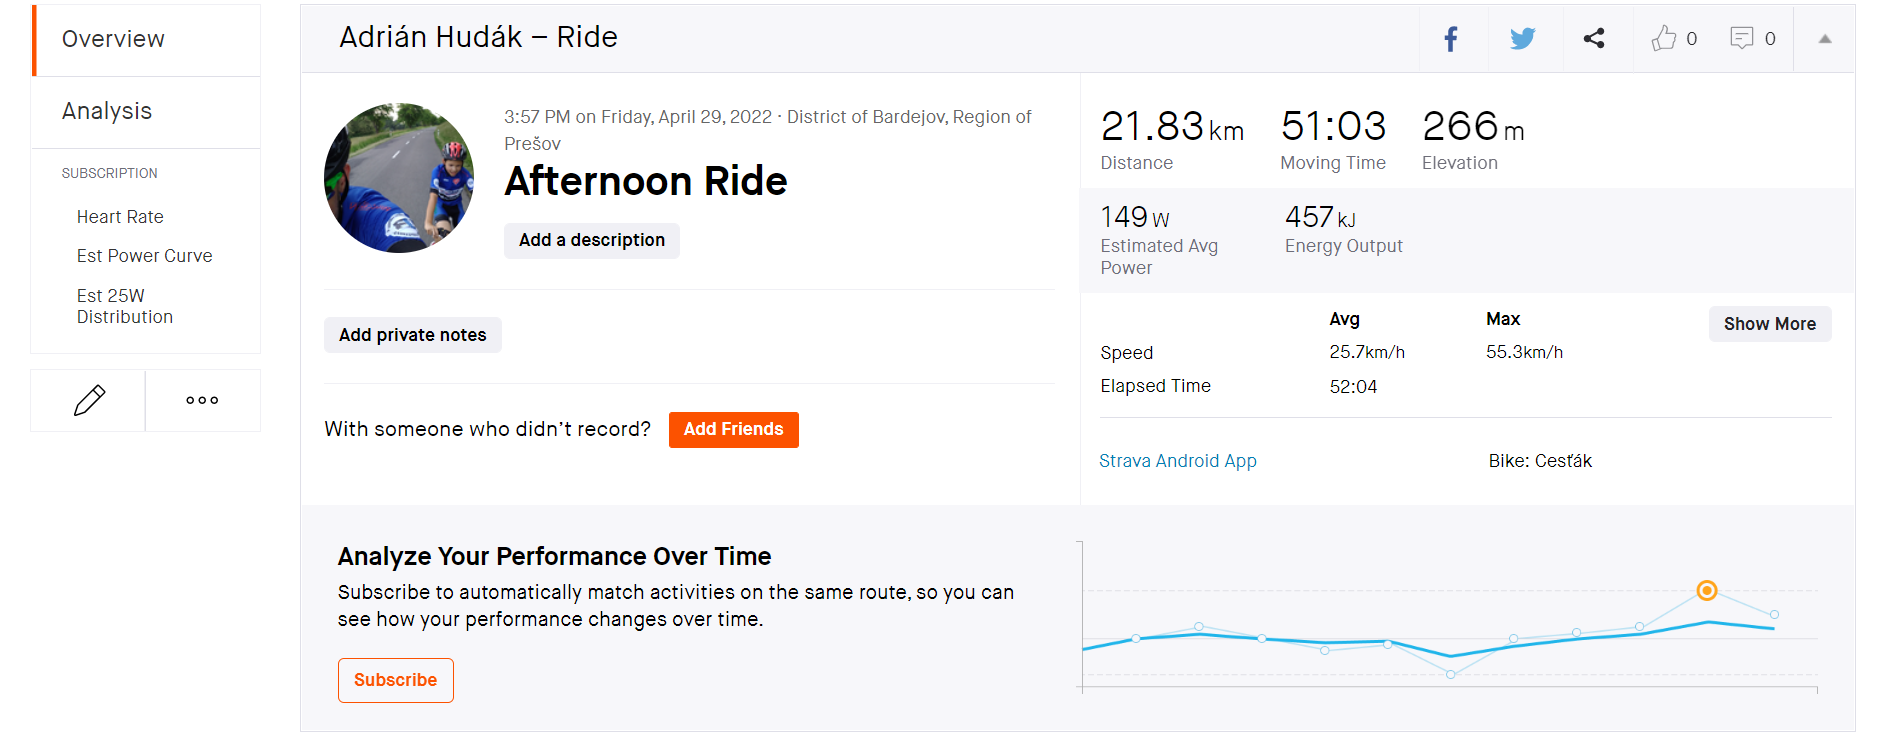Open more actions three-dot menu
The height and width of the screenshot is (751, 1884).
pyautogui.click(x=202, y=400)
